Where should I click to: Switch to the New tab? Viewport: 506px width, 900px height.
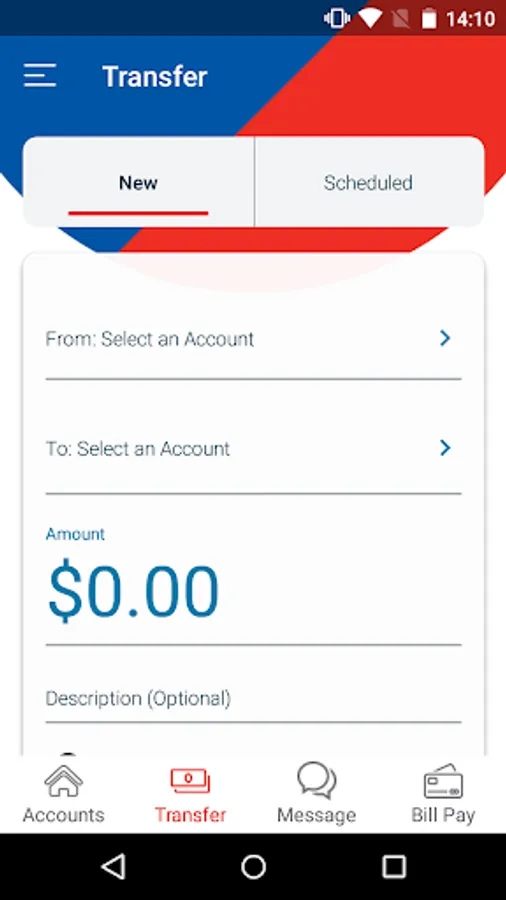click(138, 182)
